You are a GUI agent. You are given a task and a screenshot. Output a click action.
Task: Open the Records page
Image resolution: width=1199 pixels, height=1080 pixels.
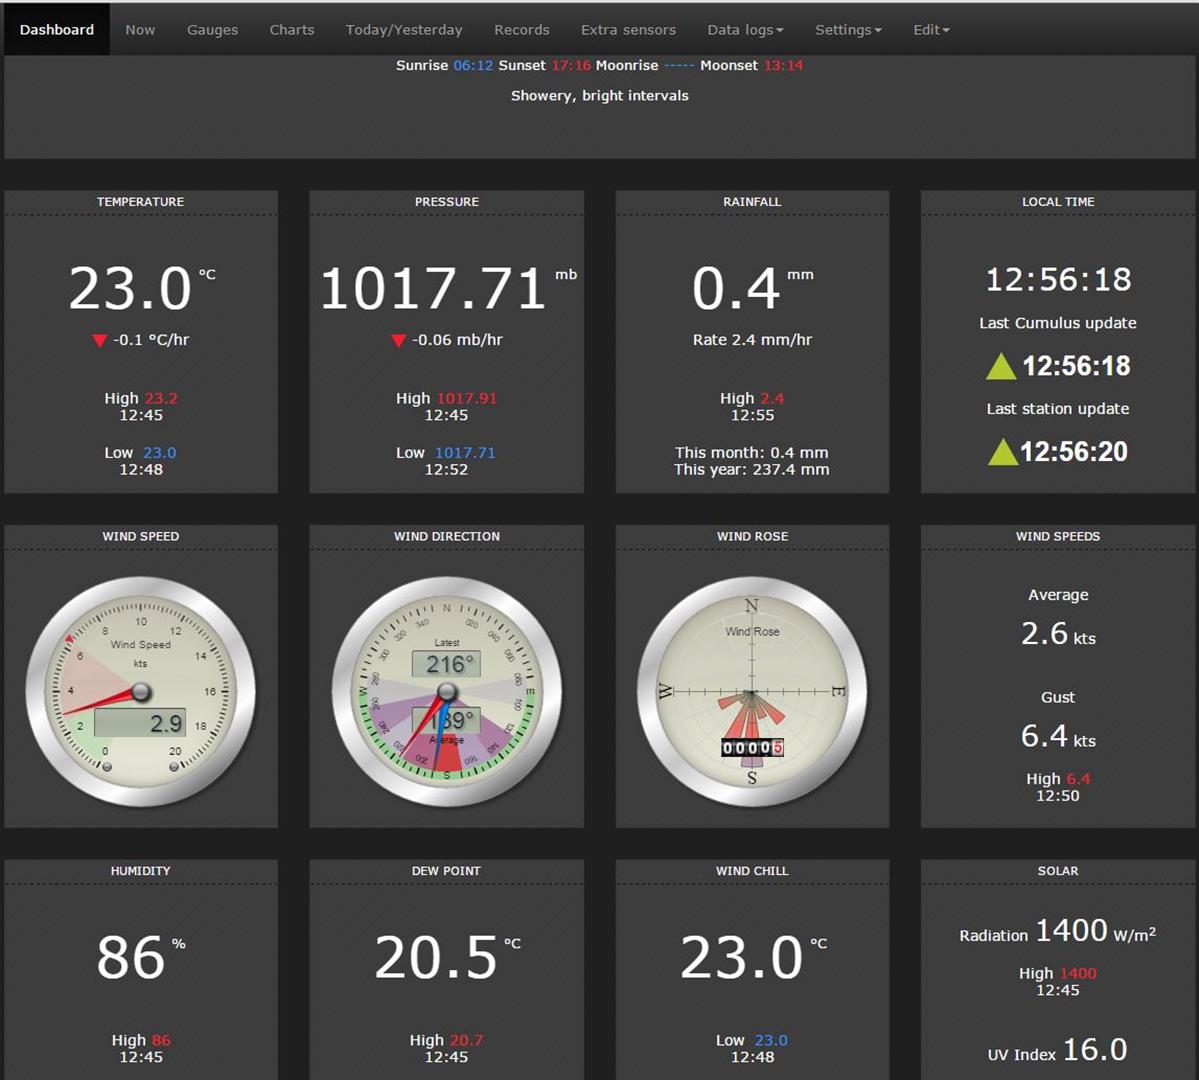tap(522, 30)
